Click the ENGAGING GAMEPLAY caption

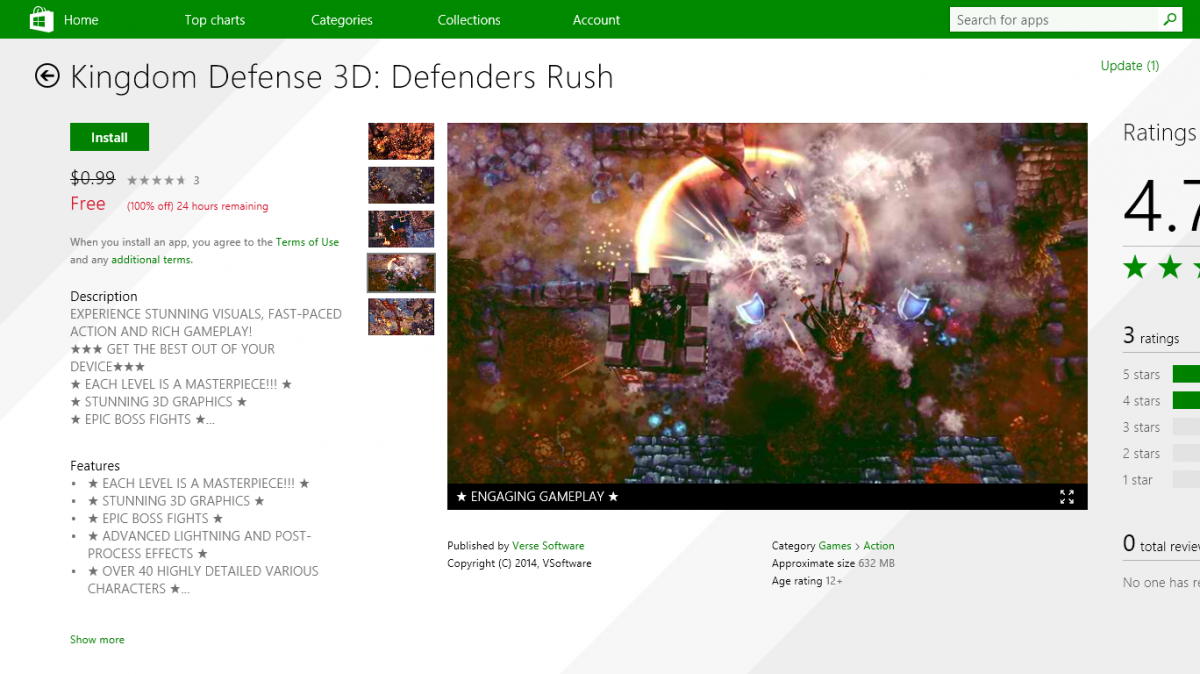point(538,497)
